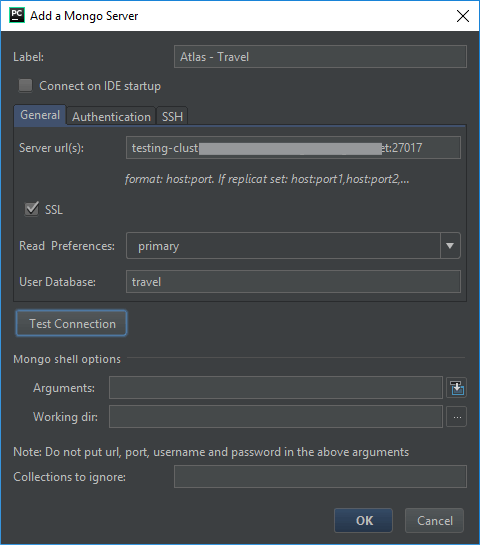The width and height of the screenshot is (480, 545).
Task: Click the Arguments expand field icon
Action: [456, 388]
